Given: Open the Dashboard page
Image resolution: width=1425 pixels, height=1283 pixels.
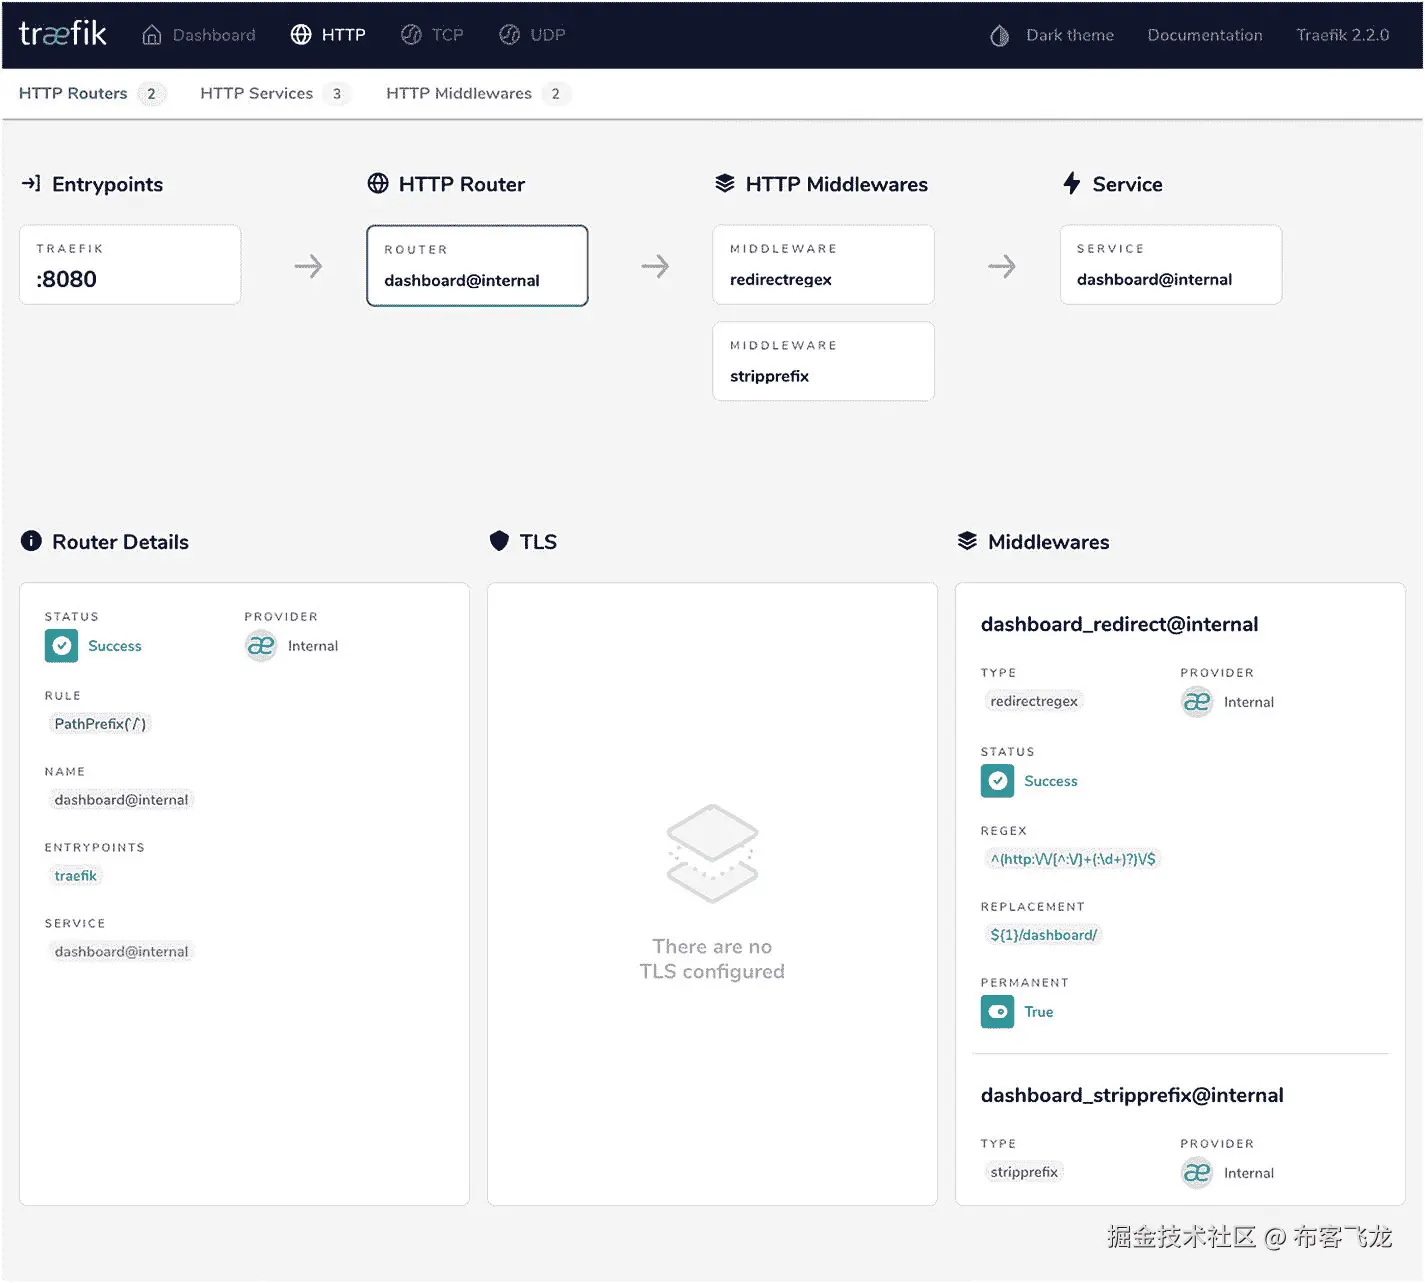Looking at the screenshot, I should point(199,35).
